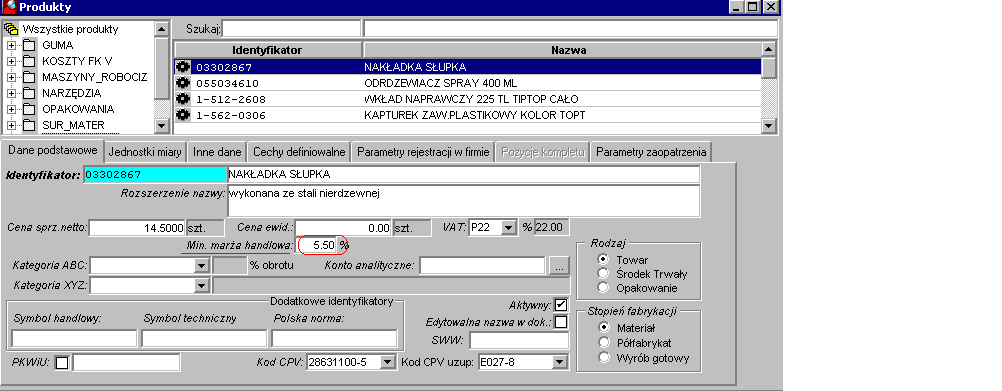1002x391 pixels.
Task: Click the Cena ewid. value field
Action: click(344, 227)
